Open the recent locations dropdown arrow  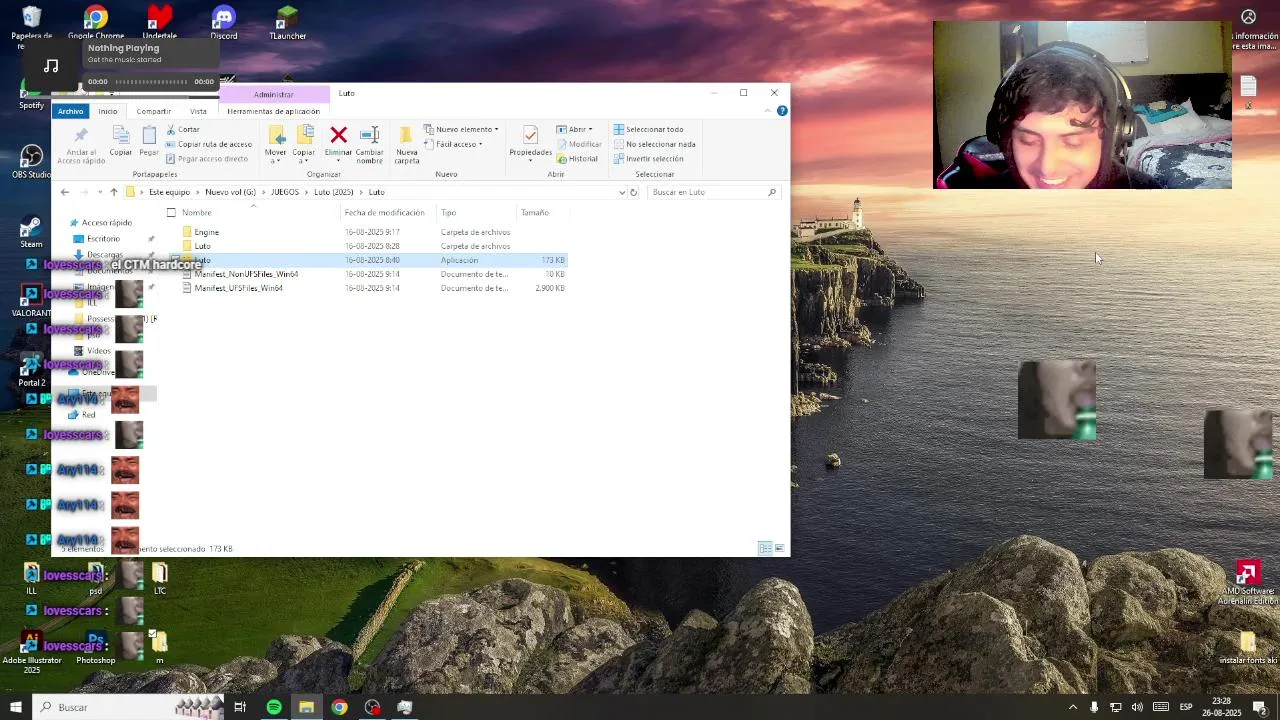tap(101, 192)
